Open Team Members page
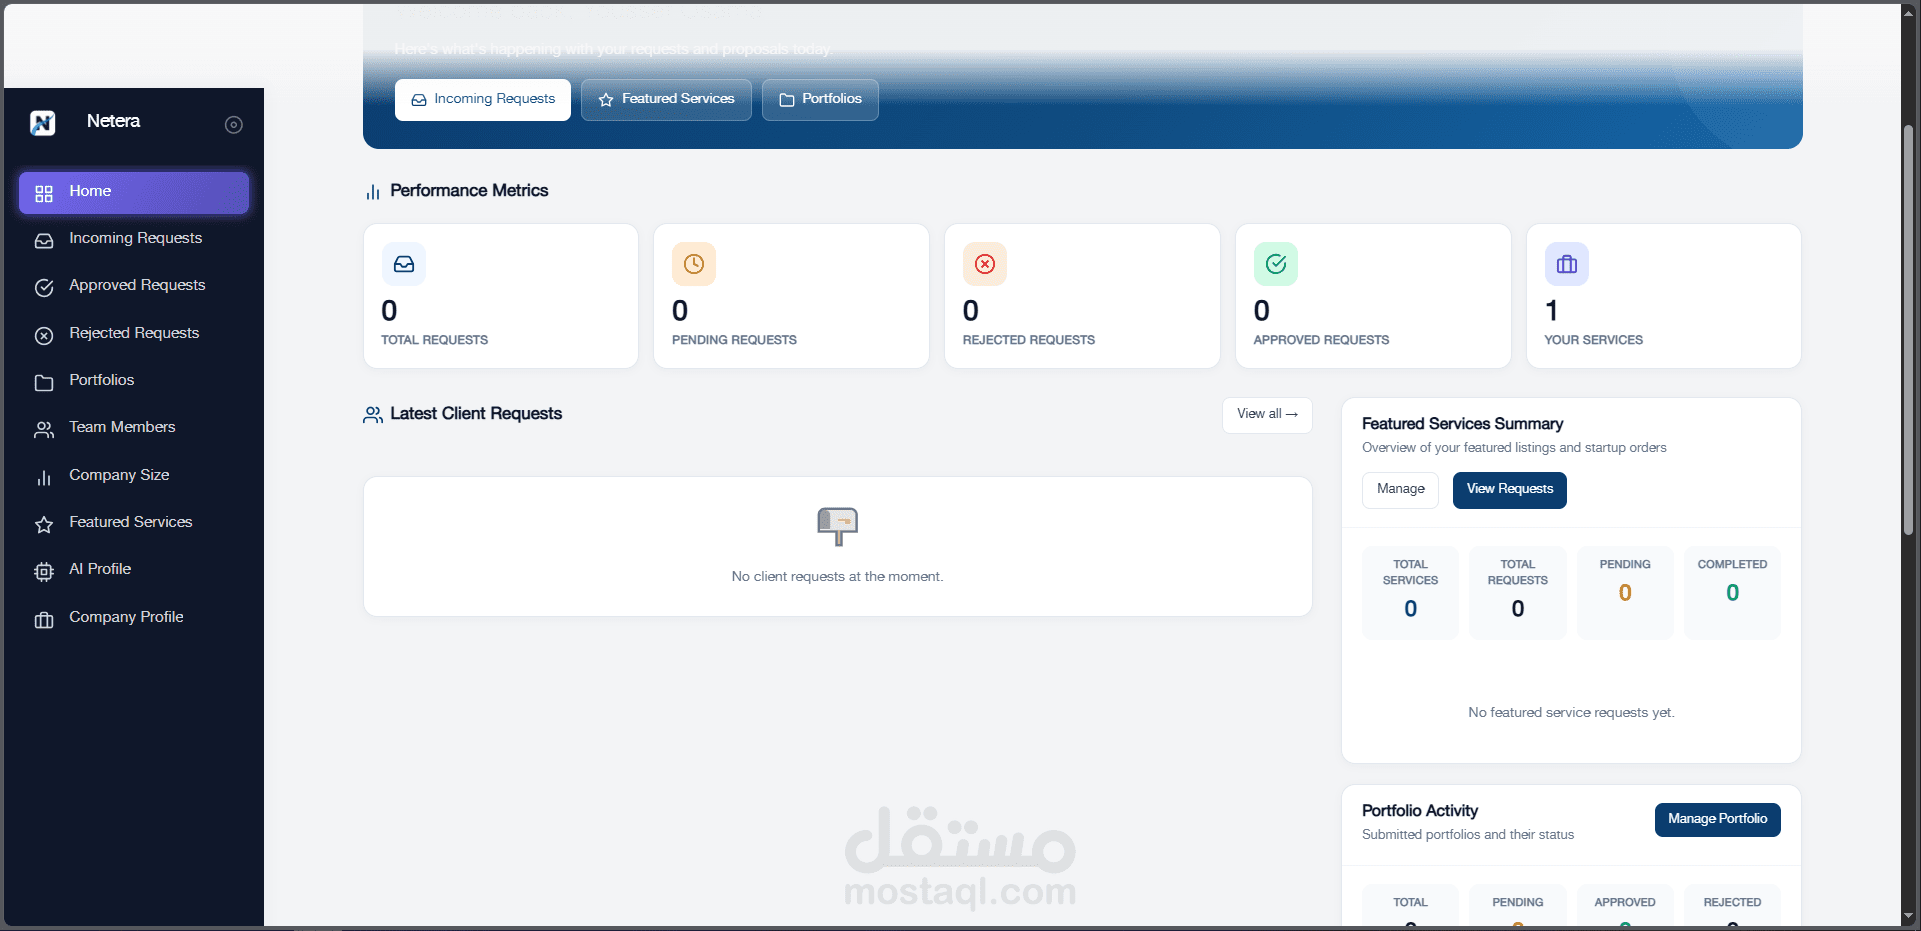The image size is (1921, 931). [x=134, y=428]
